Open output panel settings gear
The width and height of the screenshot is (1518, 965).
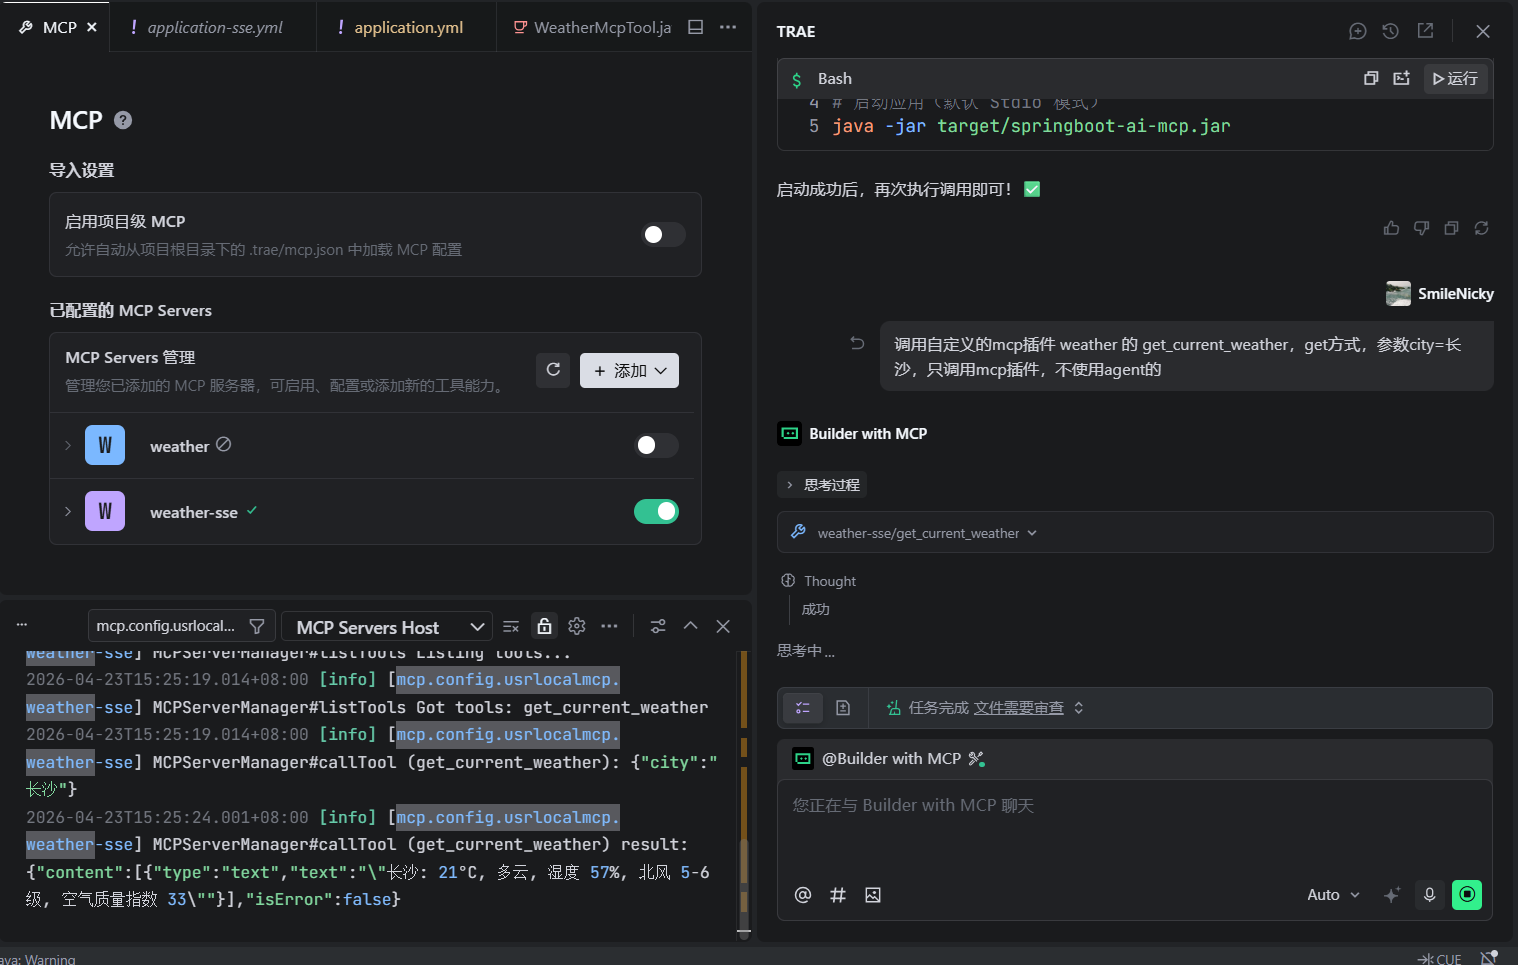pyautogui.click(x=577, y=626)
